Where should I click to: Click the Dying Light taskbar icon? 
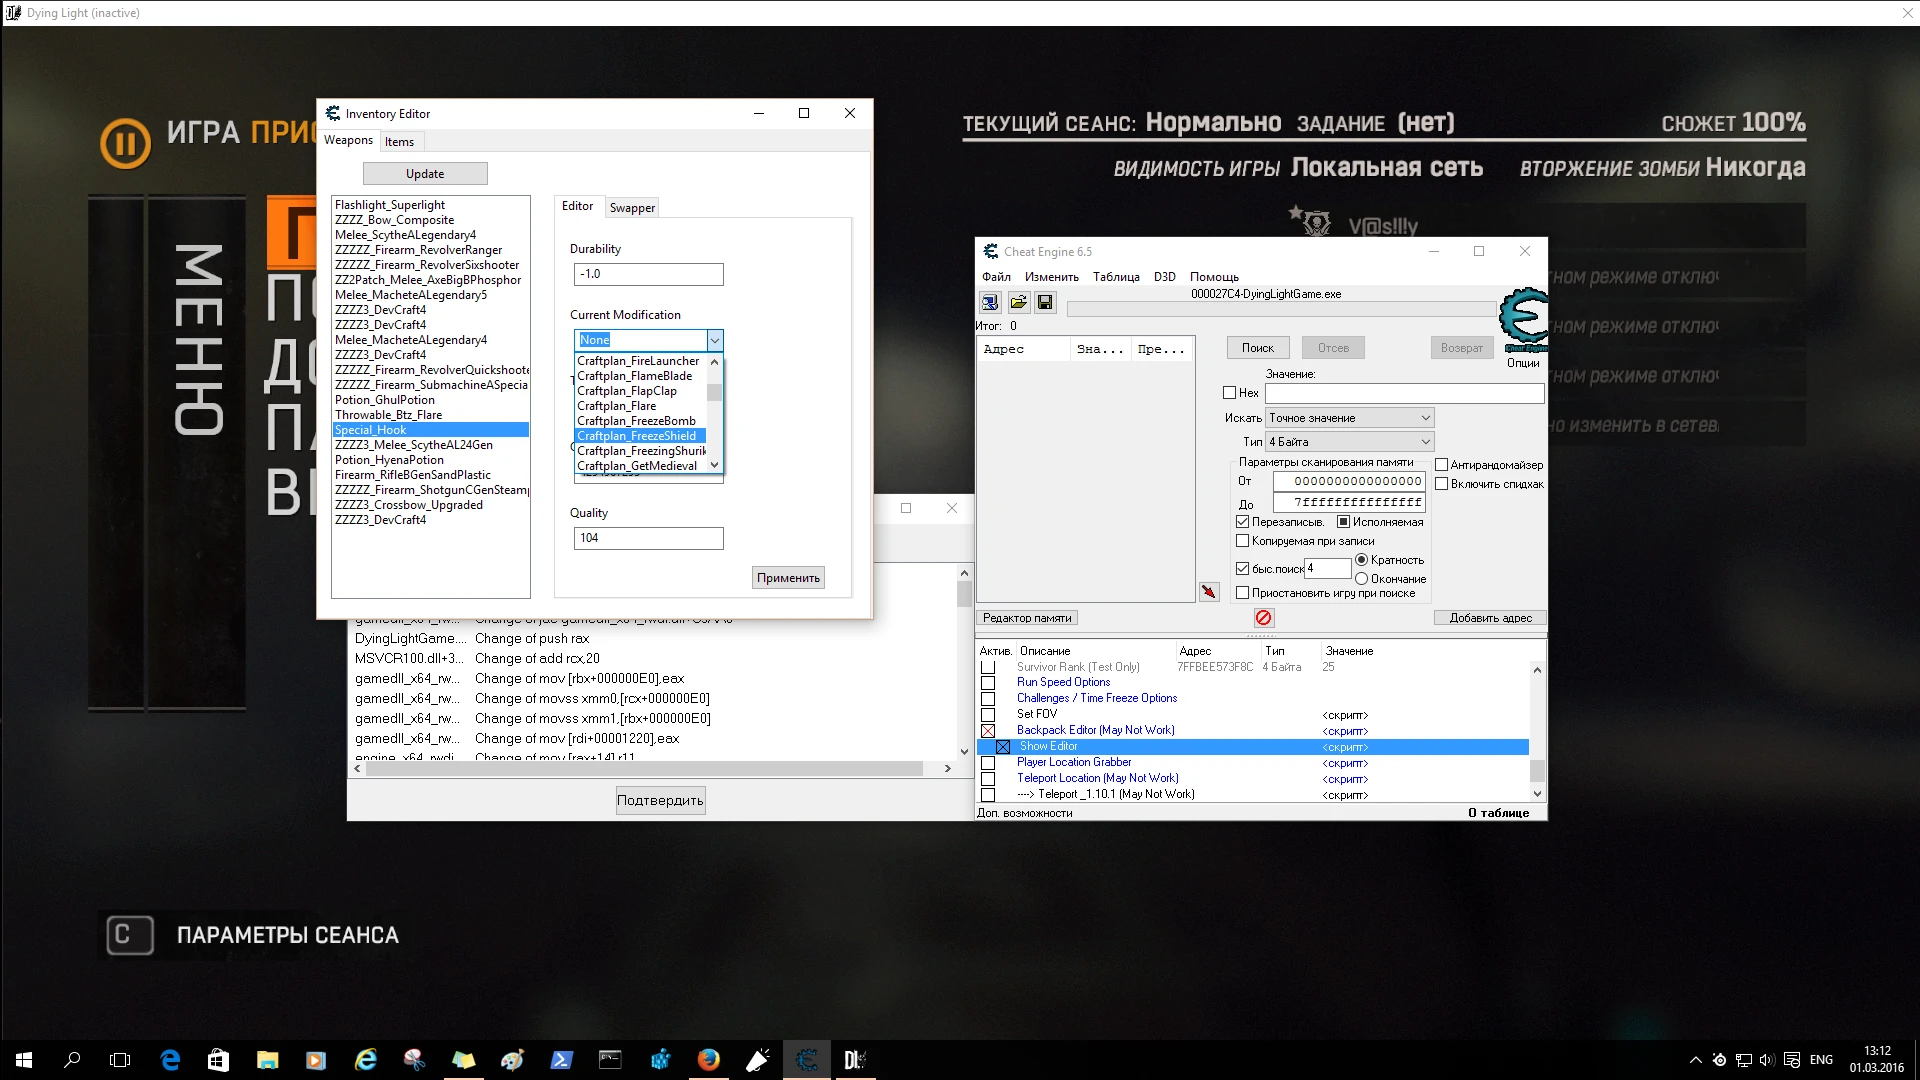pyautogui.click(x=854, y=1060)
